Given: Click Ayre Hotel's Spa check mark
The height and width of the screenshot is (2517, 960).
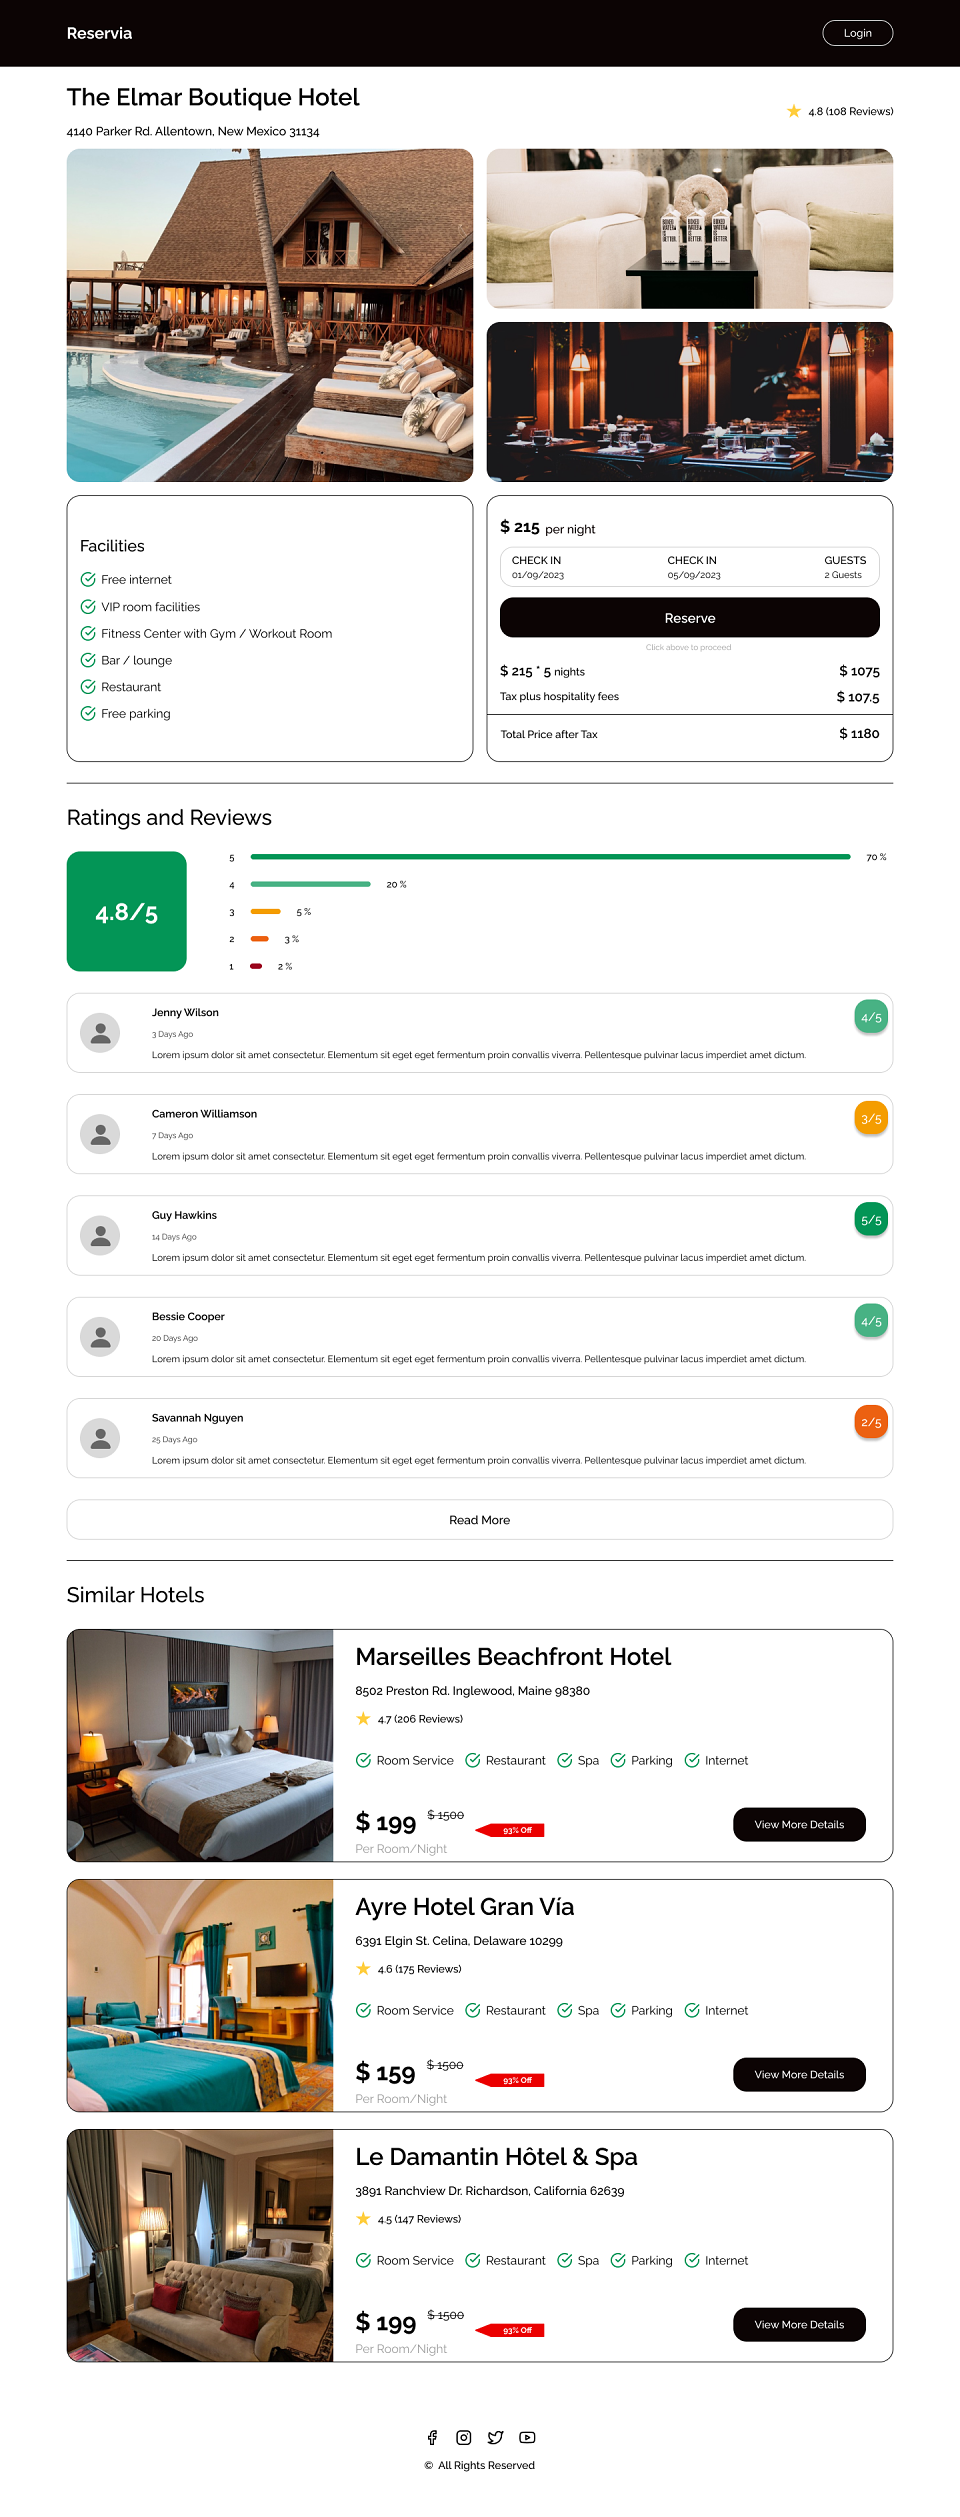Looking at the screenshot, I should [x=565, y=2010].
